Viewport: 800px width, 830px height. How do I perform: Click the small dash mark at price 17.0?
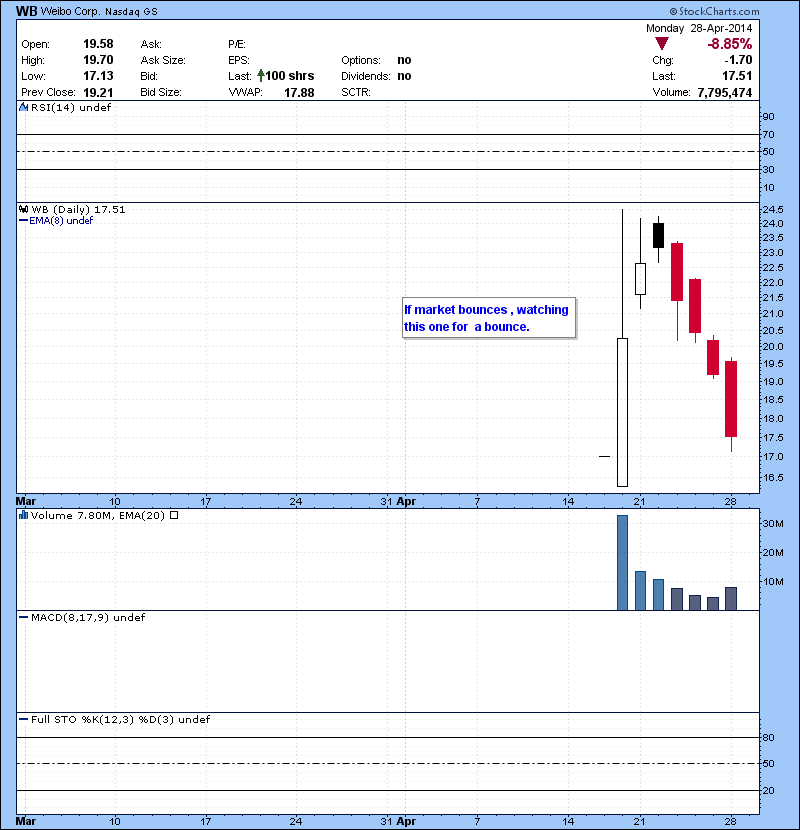tap(605, 456)
